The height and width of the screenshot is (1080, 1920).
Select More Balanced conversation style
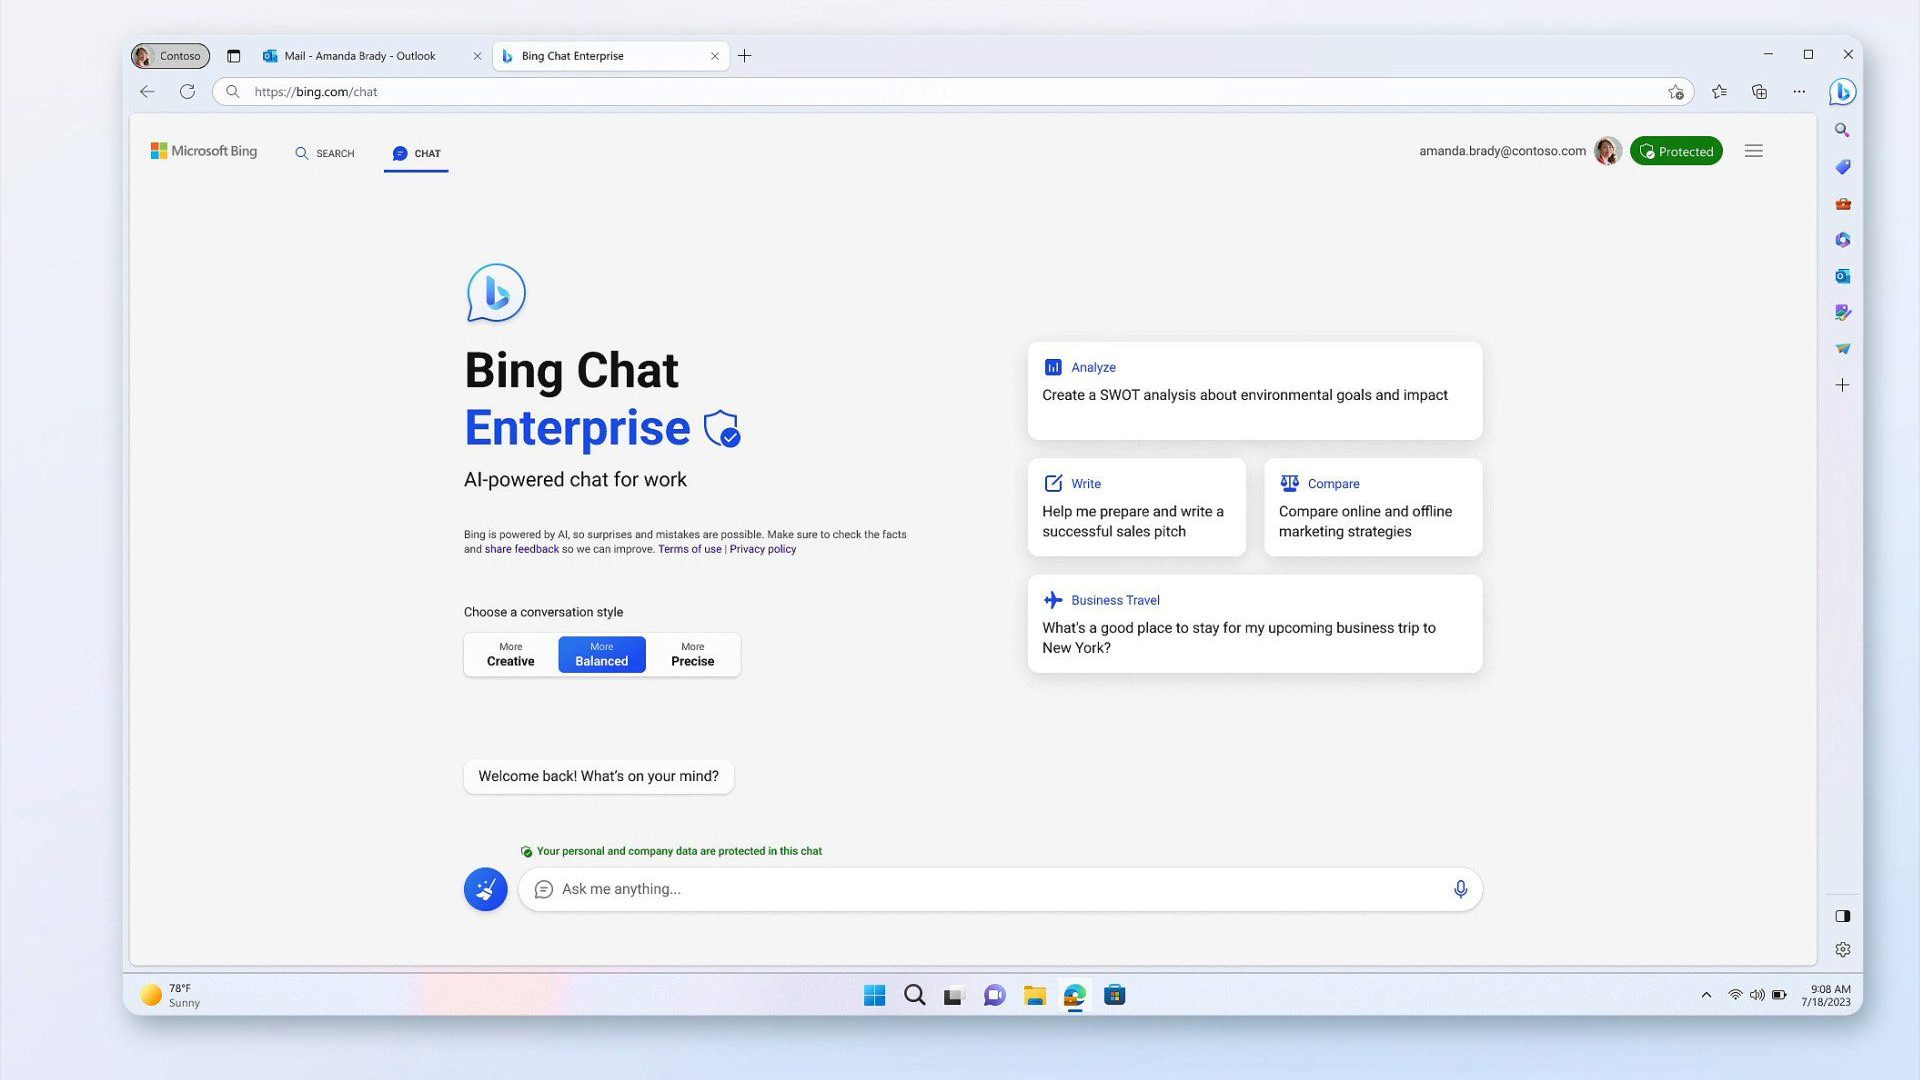[600, 654]
